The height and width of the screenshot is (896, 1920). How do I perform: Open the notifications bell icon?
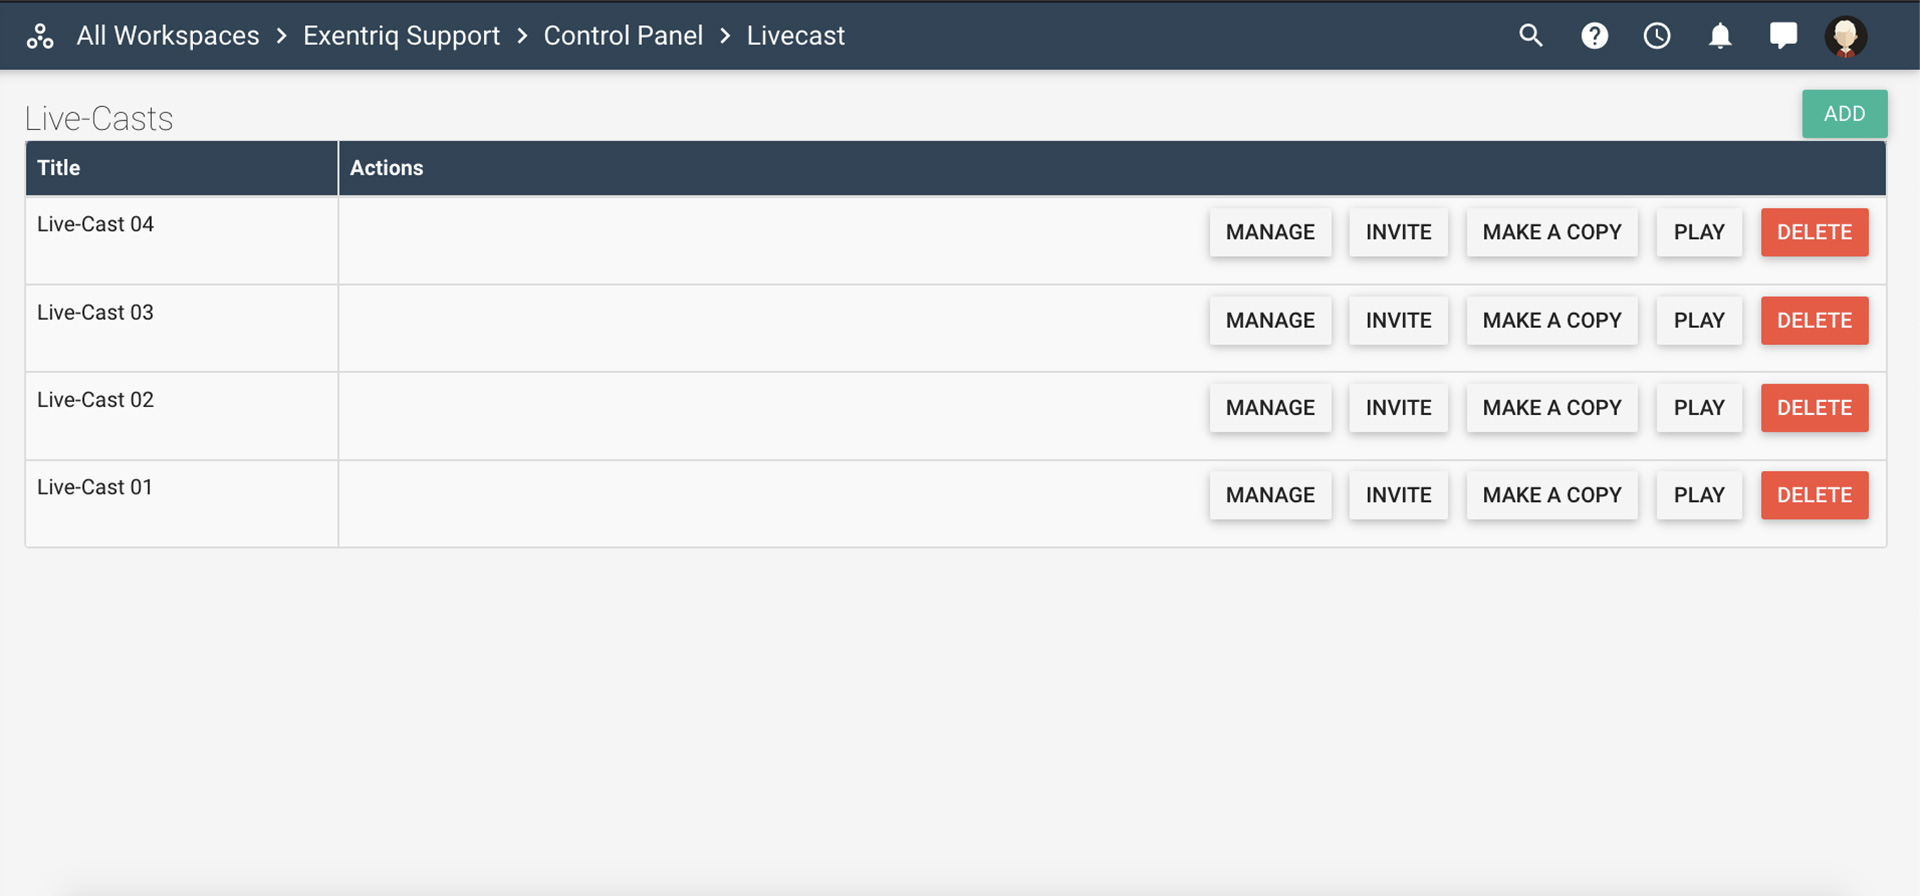click(1720, 36)
